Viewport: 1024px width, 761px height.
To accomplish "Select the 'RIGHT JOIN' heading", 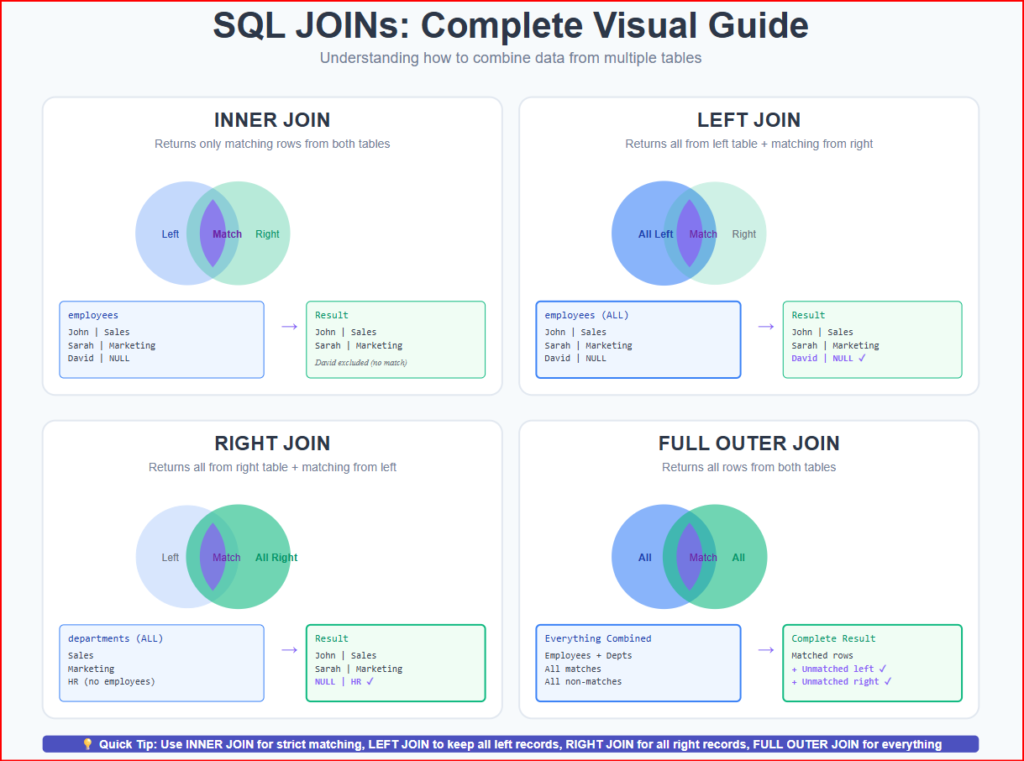I will pos(272,444).
